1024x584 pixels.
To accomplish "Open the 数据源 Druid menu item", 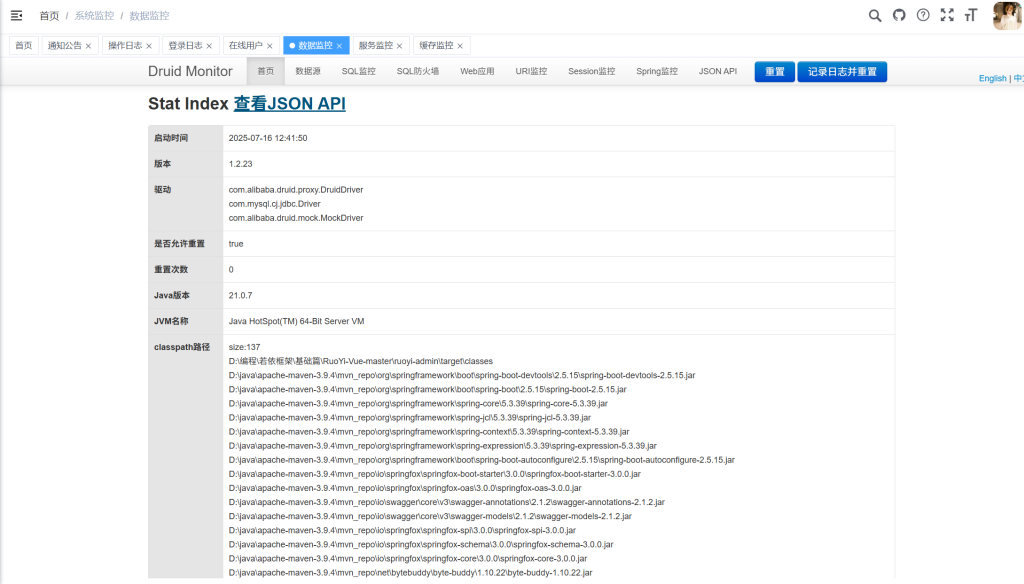I will pos(307,72).
